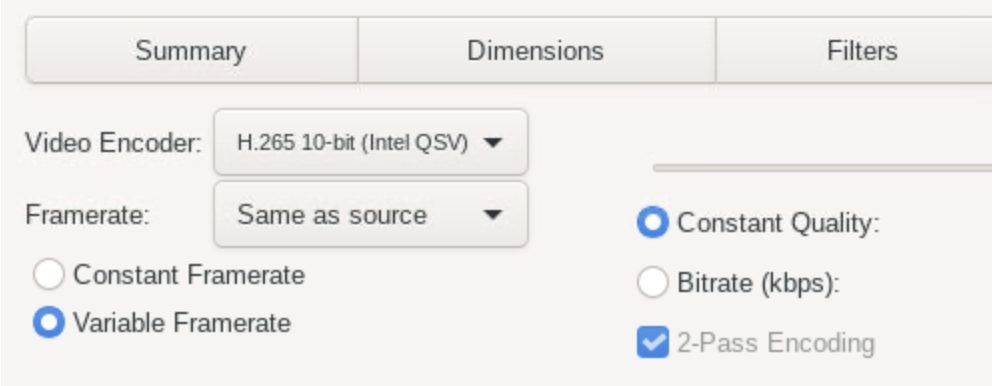Click the arrow beside H.265 10-bit (Intel QSV)
The height and width of the screenshot is (386, 992).
(492, 143)
